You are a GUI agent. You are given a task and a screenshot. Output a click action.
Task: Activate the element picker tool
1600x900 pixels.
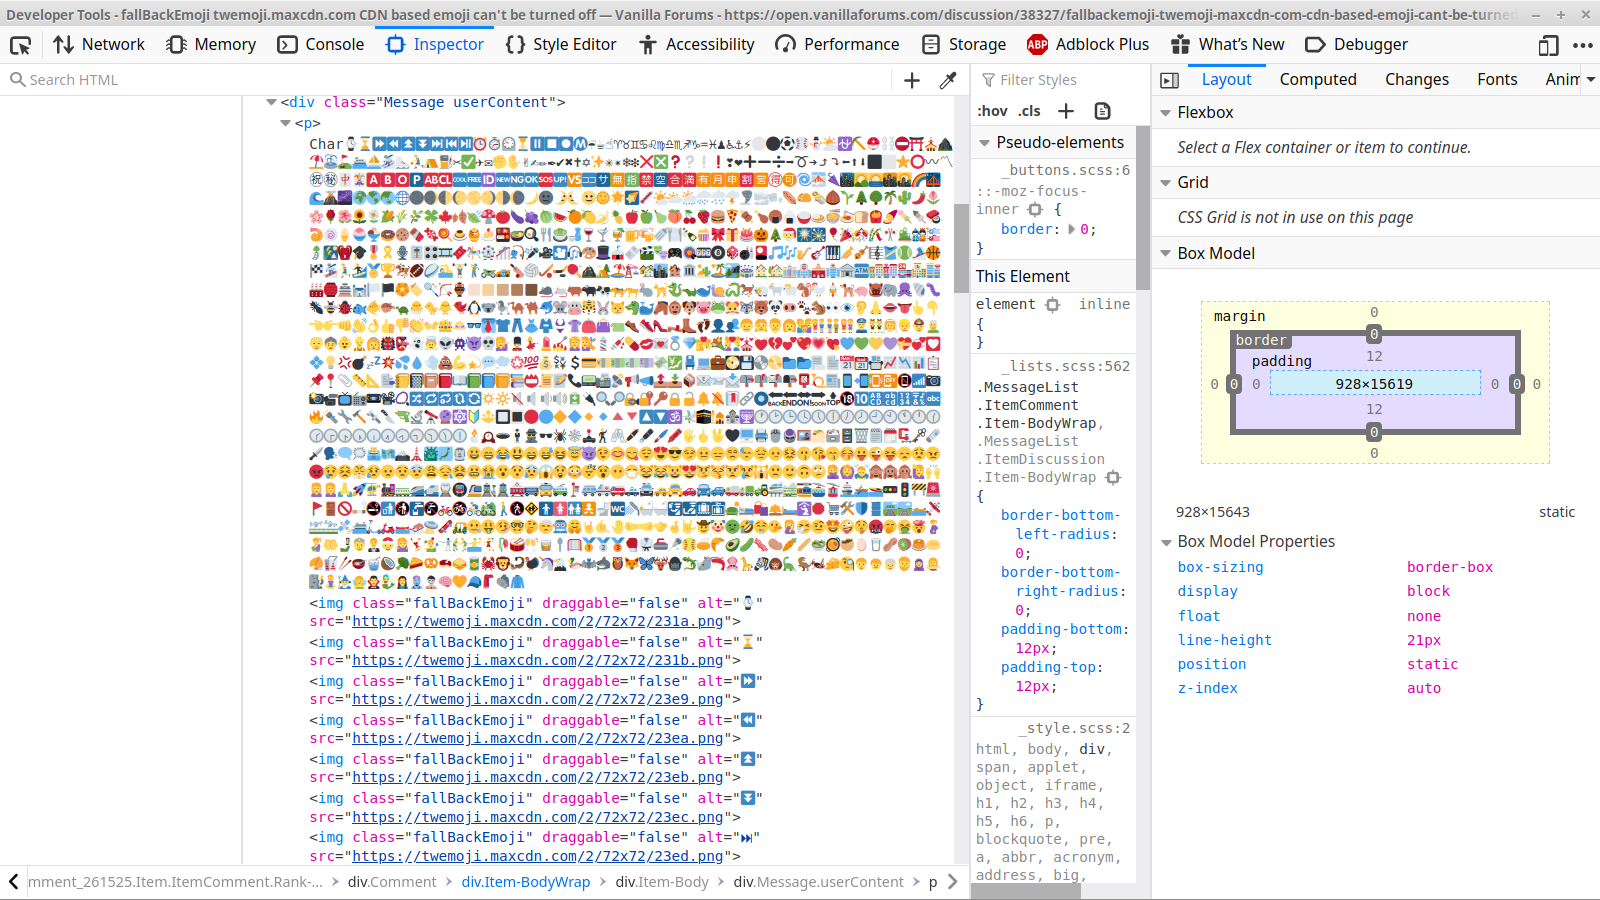click(x=20, y=45)
